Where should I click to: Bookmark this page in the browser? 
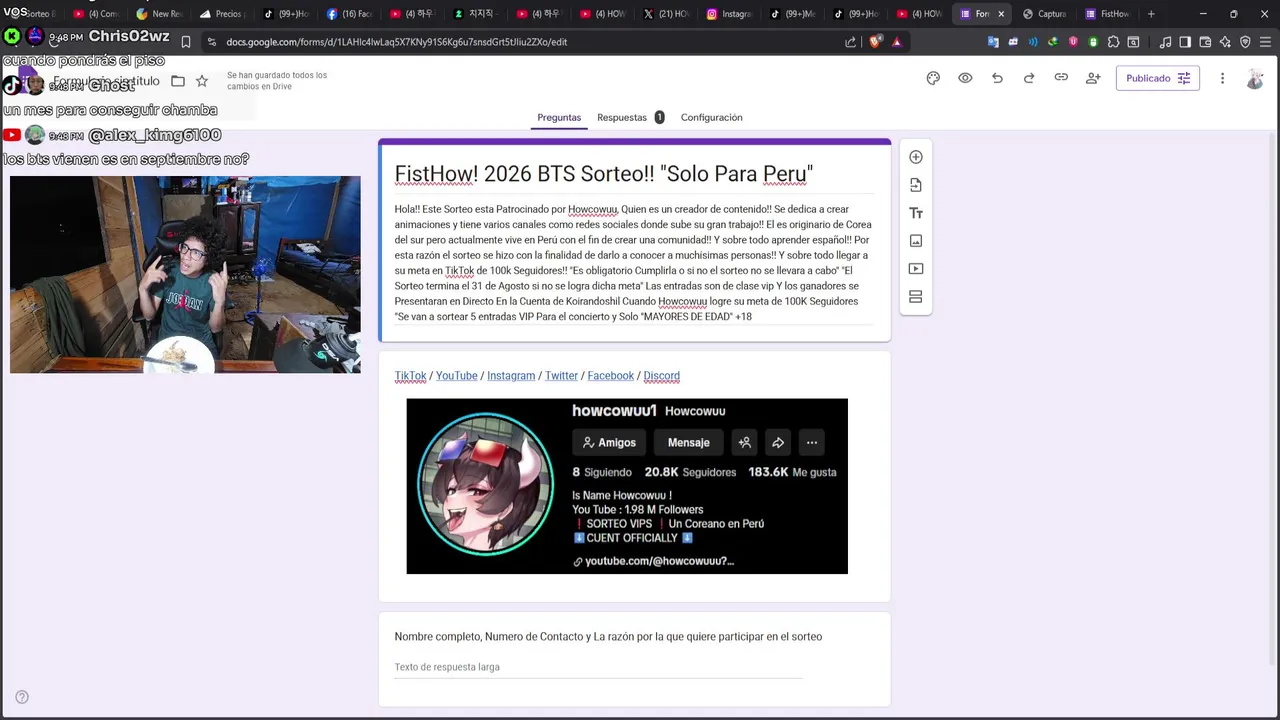point(186,42)
